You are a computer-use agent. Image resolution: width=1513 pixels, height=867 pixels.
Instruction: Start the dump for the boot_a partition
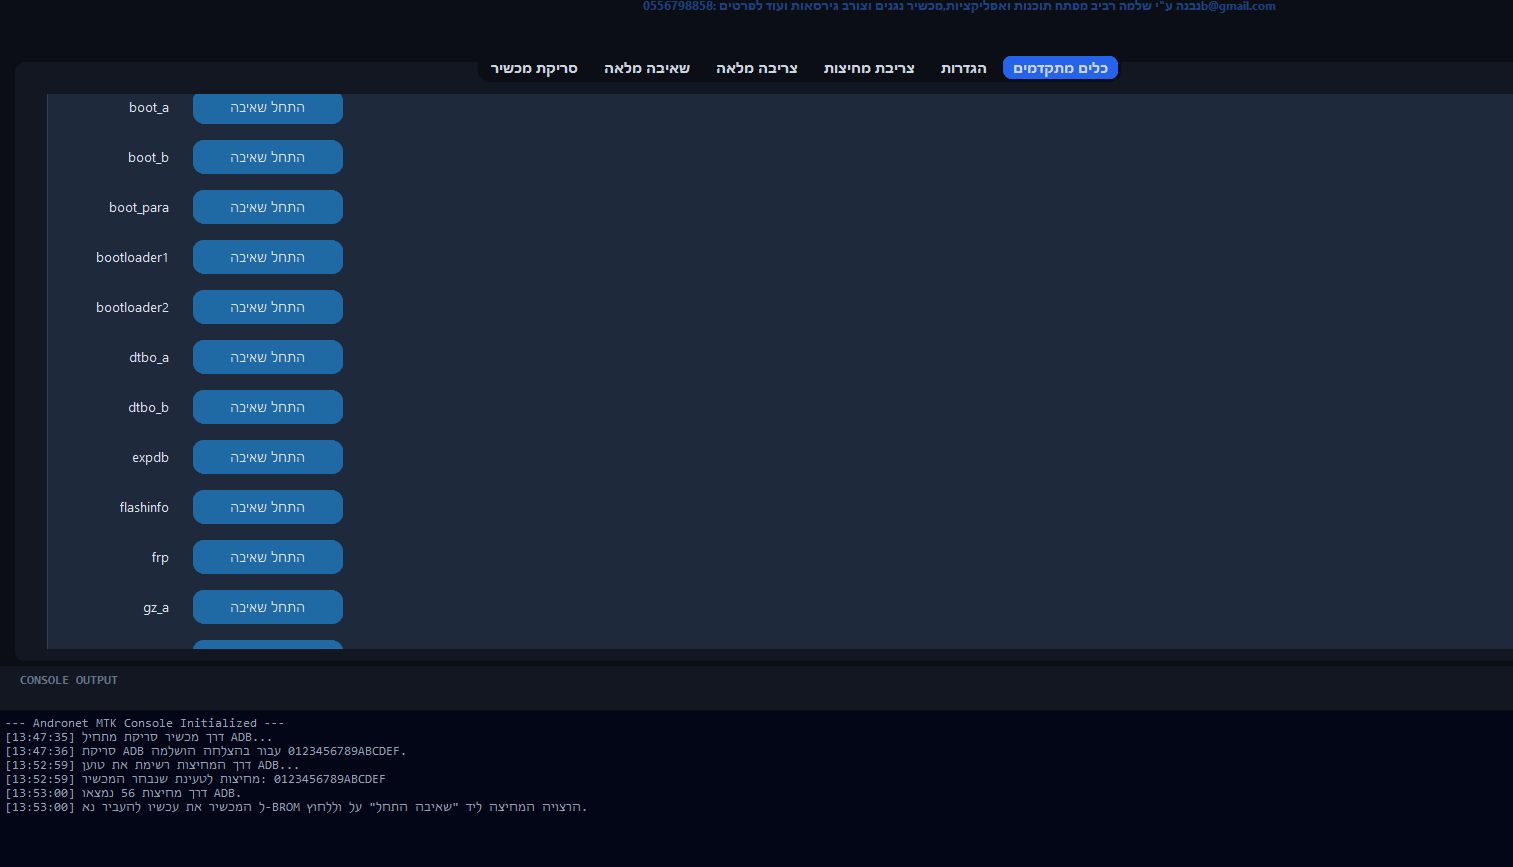point(267,108)
